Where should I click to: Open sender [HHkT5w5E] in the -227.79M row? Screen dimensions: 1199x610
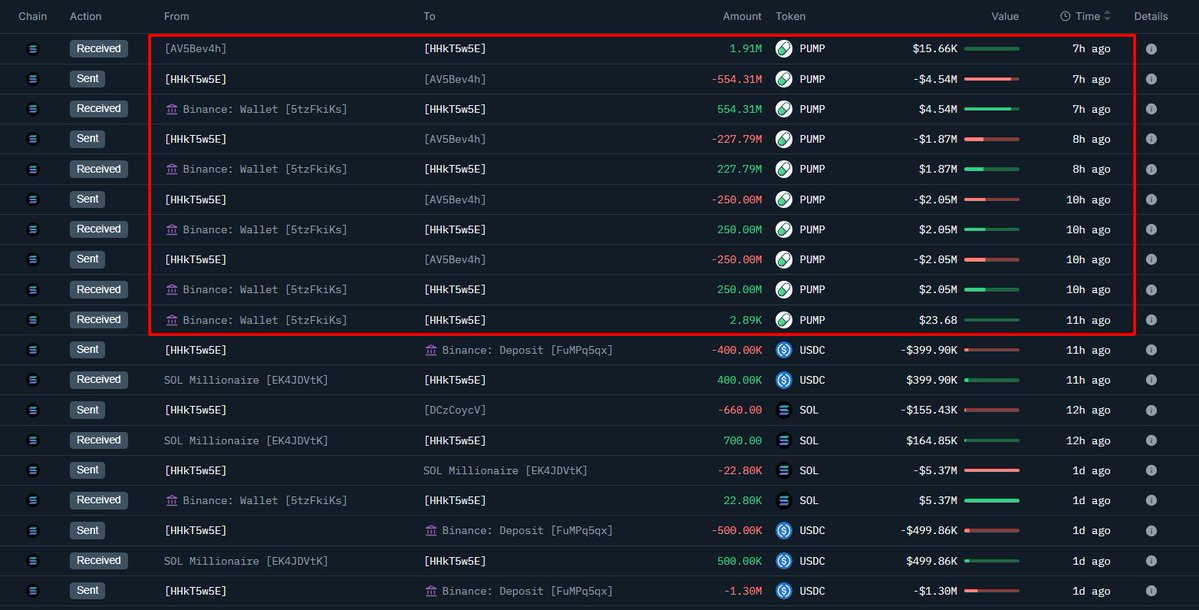pyautogui.click(x=196, y=139)
